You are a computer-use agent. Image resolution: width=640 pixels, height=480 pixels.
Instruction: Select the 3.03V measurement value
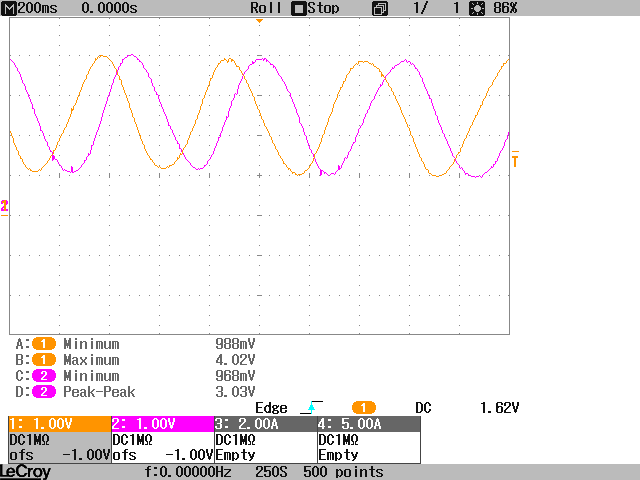235,392
